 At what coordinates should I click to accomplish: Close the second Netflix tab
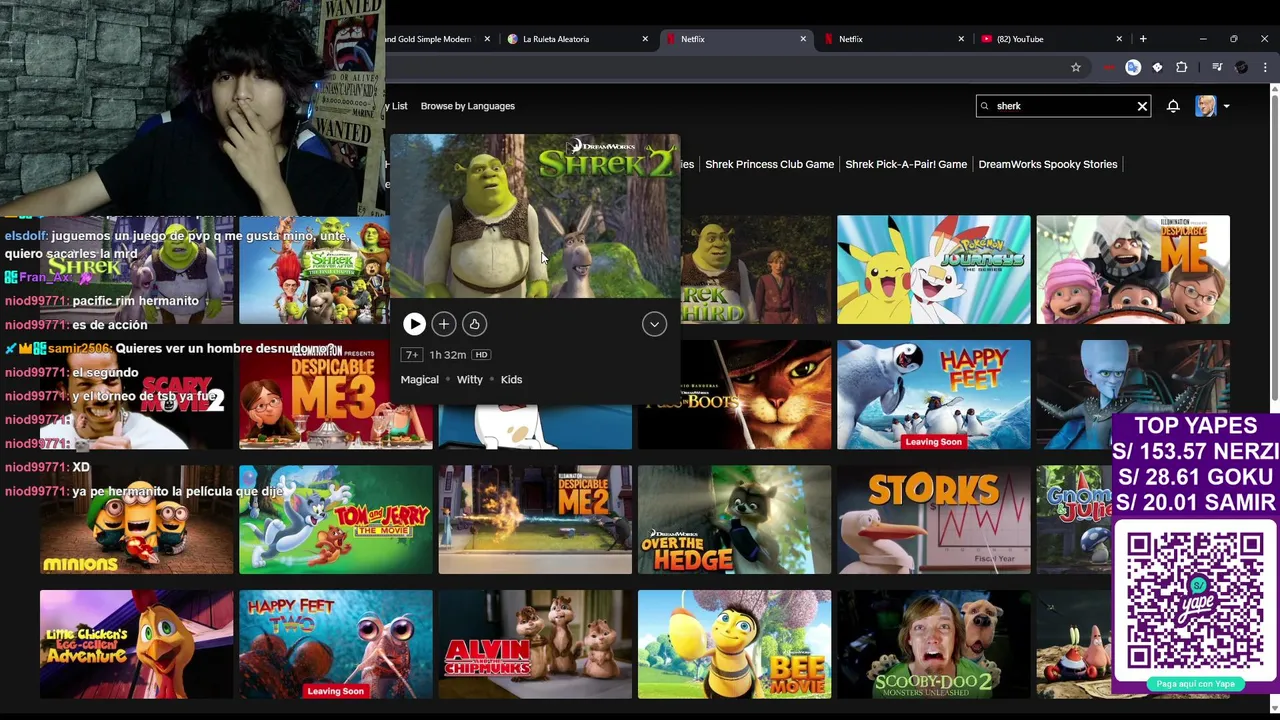pyautogui.click(x=961, y=39)
